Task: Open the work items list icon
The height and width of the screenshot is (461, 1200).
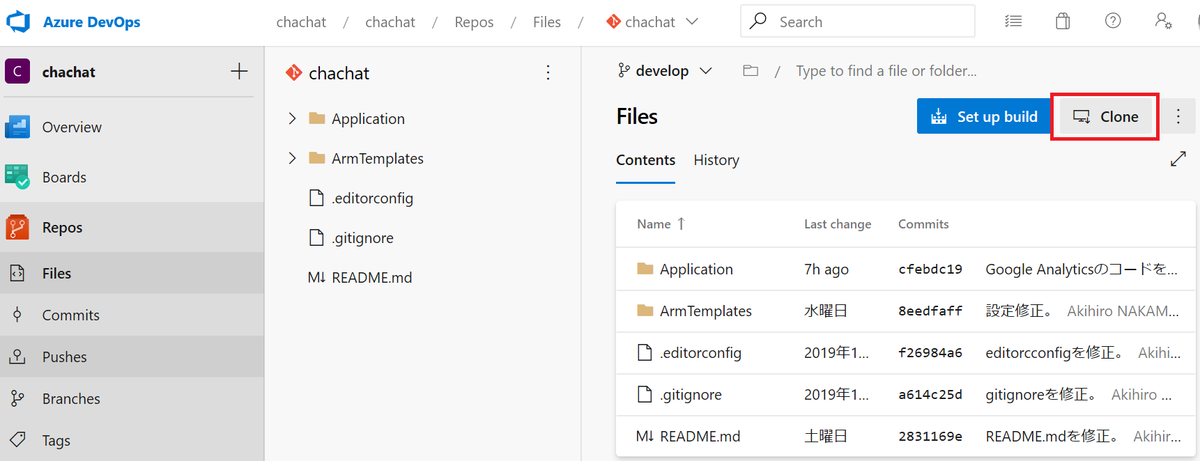Action: click(x=1013, y=21)
